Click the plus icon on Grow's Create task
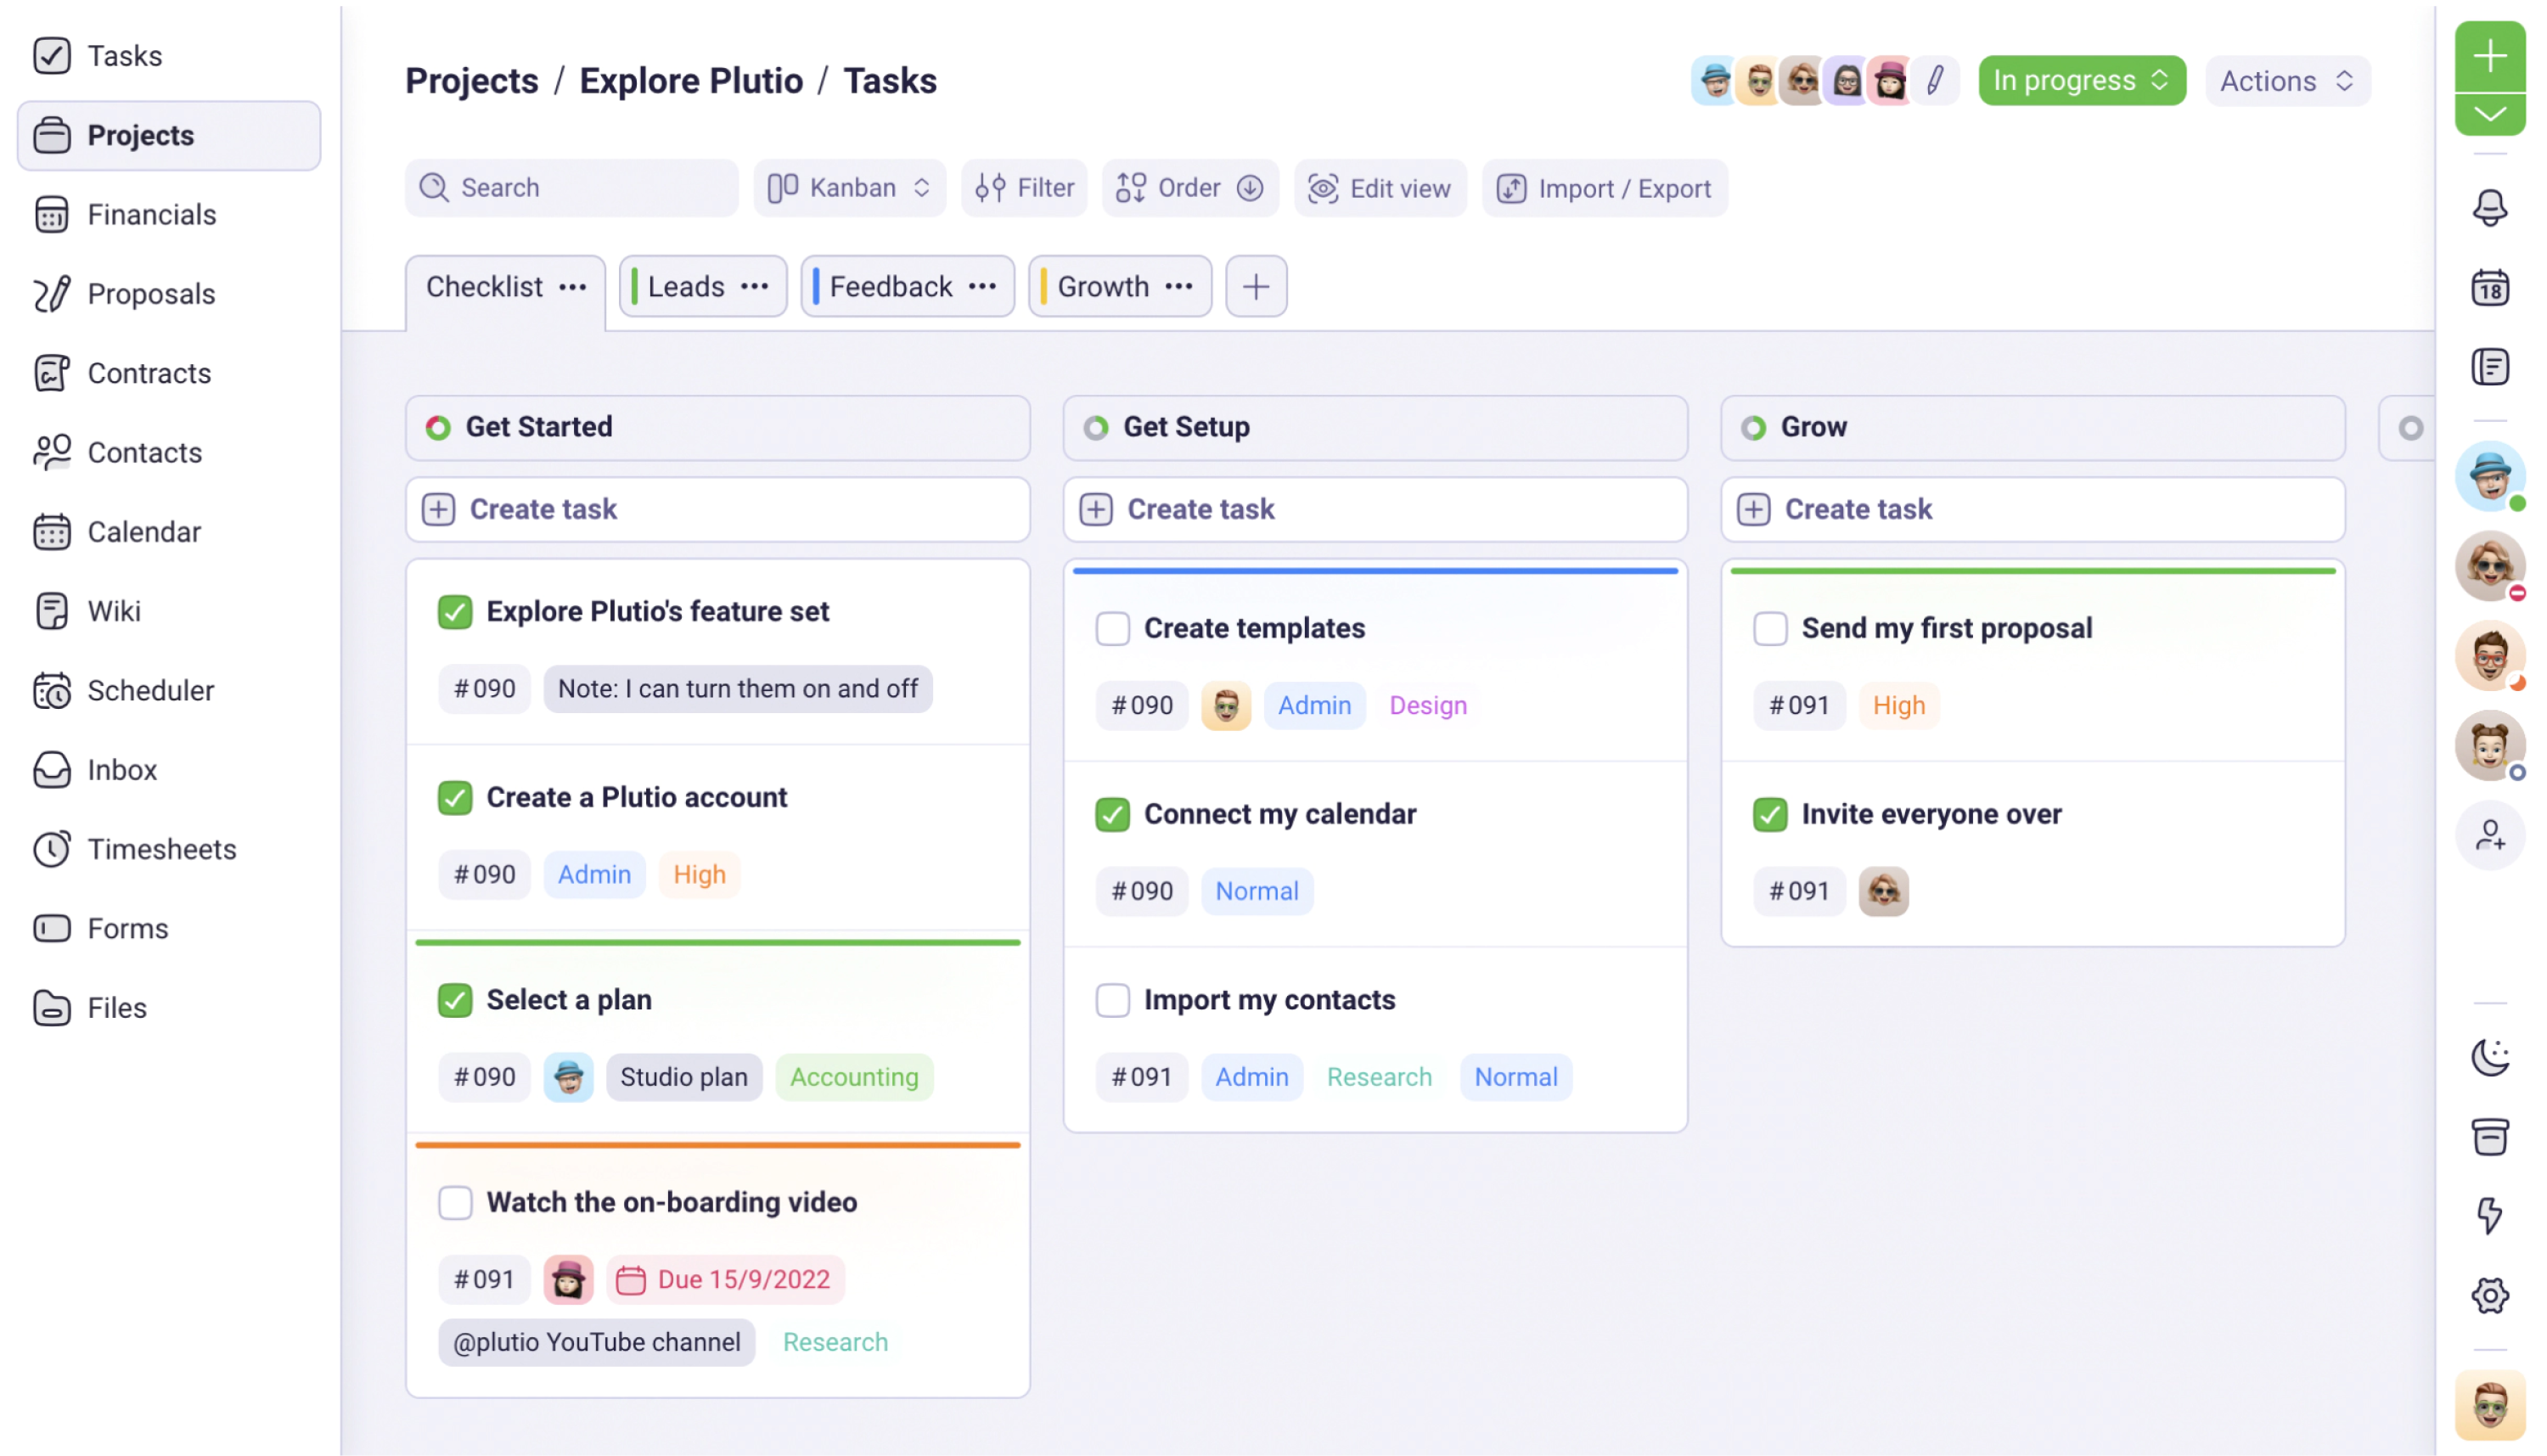This screenshot has height=1456, width=2547. pos(1753,509)
